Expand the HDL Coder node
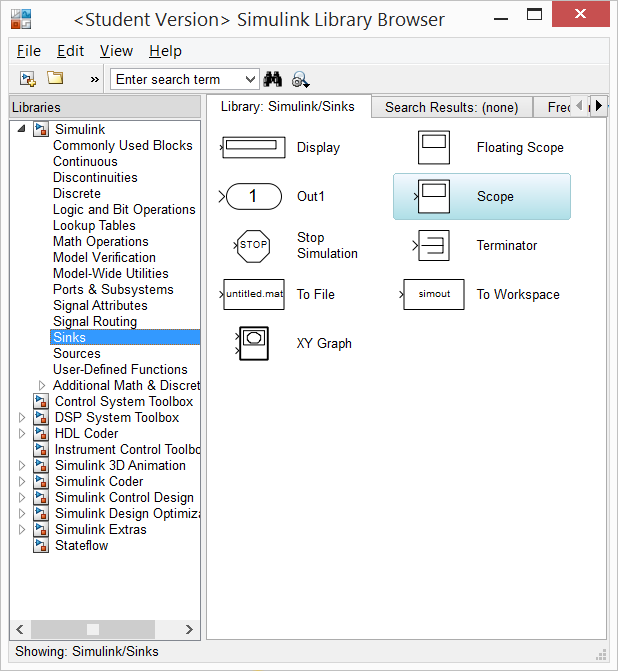Screen dimensions: 618x671 point(22,433)
